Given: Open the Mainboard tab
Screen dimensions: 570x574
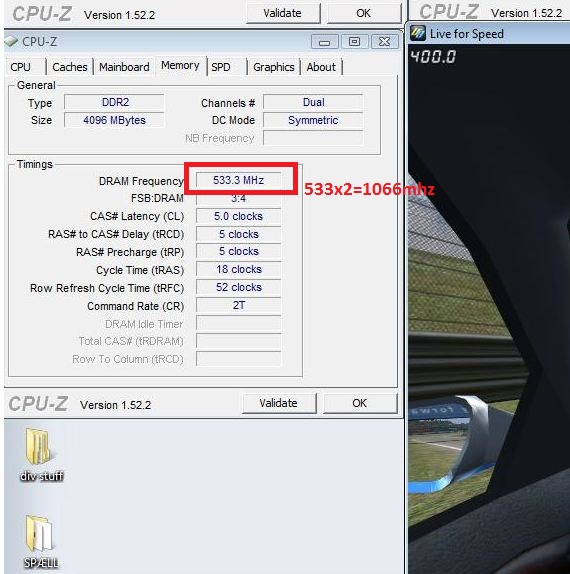Looking at the screenshot, I should [x=124, y=67].
